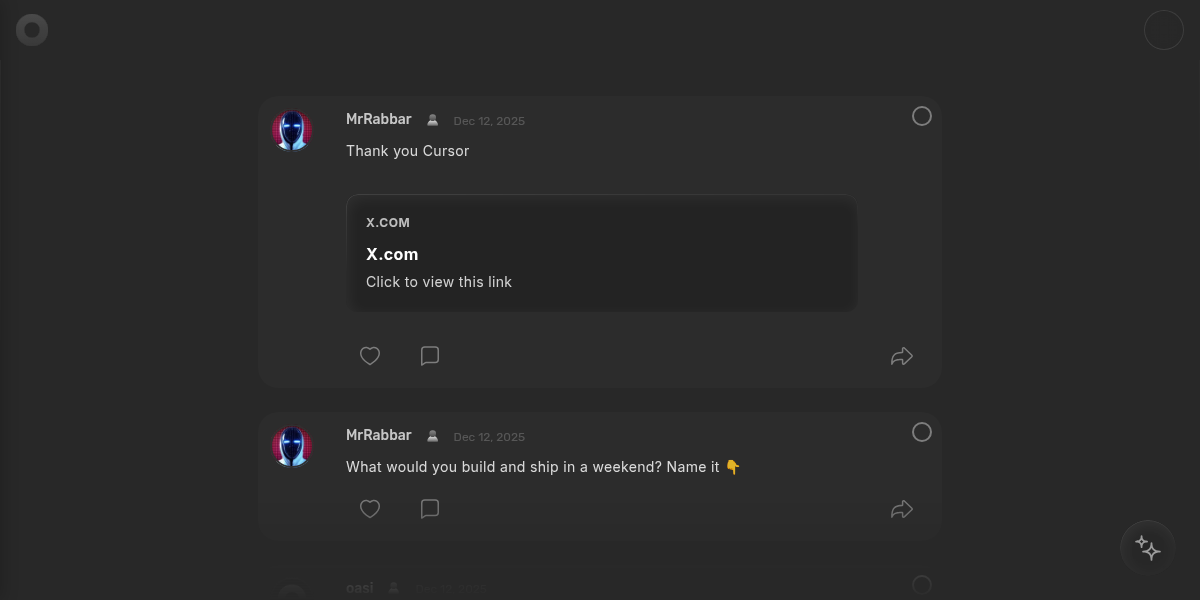The height and width of the screenshot is (600, 1200).
Task: Like MrRabbar's "Thank you Cursor" post
Action: coord(370,356)
